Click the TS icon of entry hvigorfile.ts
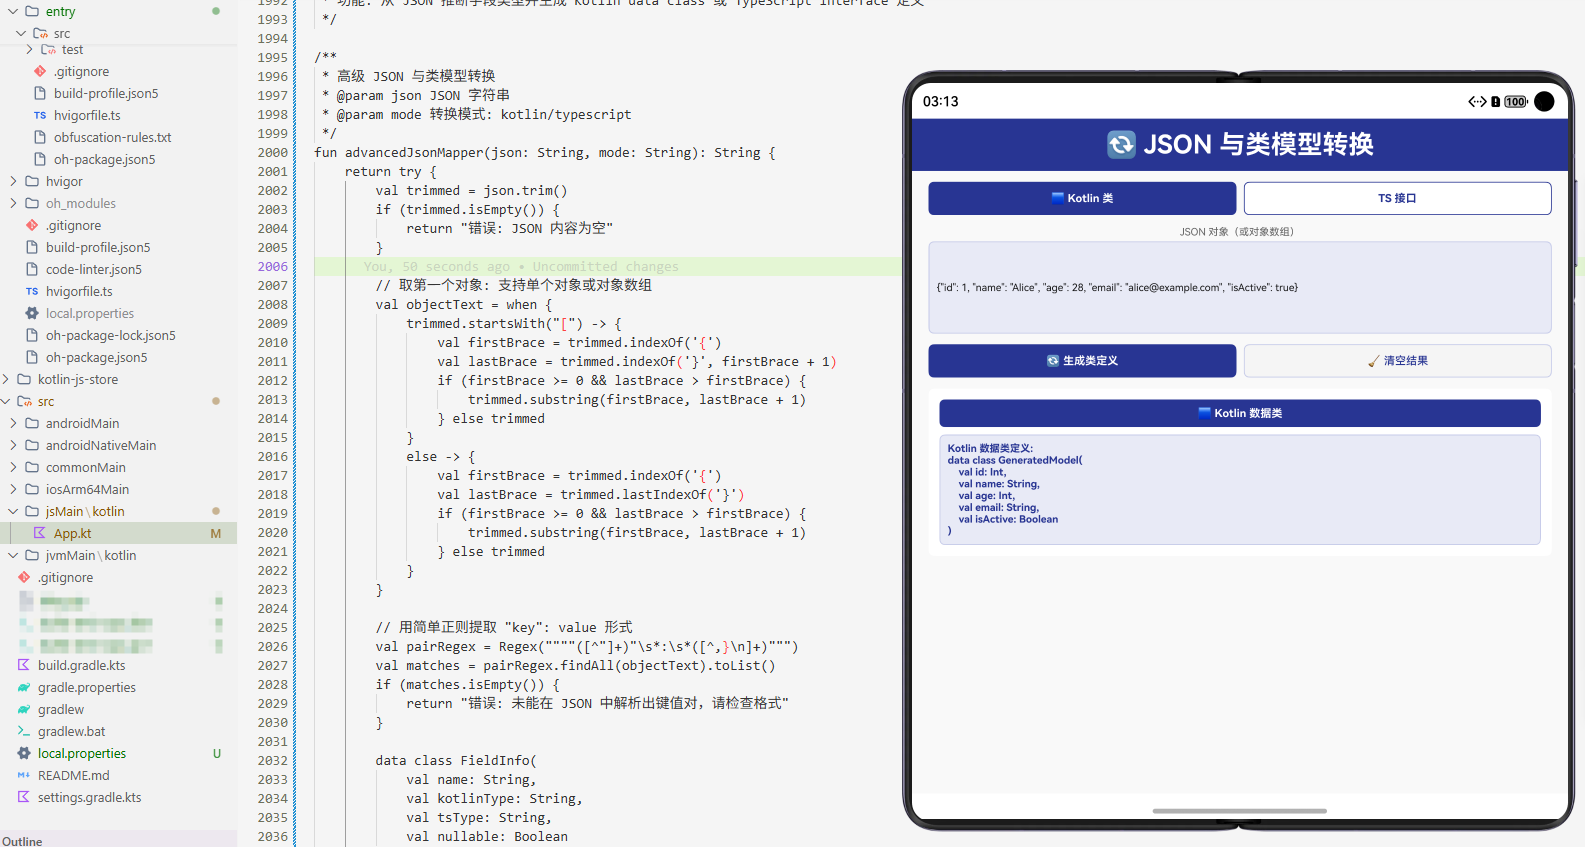Screen dimensions: 1585x847 coord(40,115)
